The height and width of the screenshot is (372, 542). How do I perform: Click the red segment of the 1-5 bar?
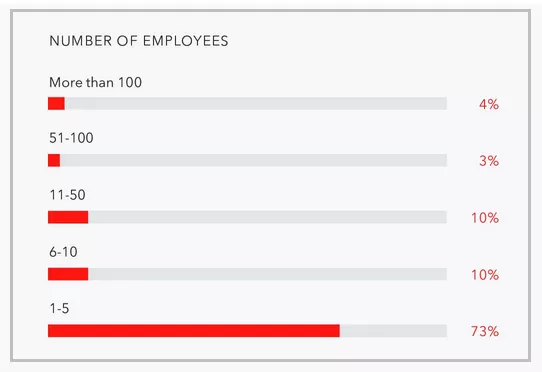point(194,331)
